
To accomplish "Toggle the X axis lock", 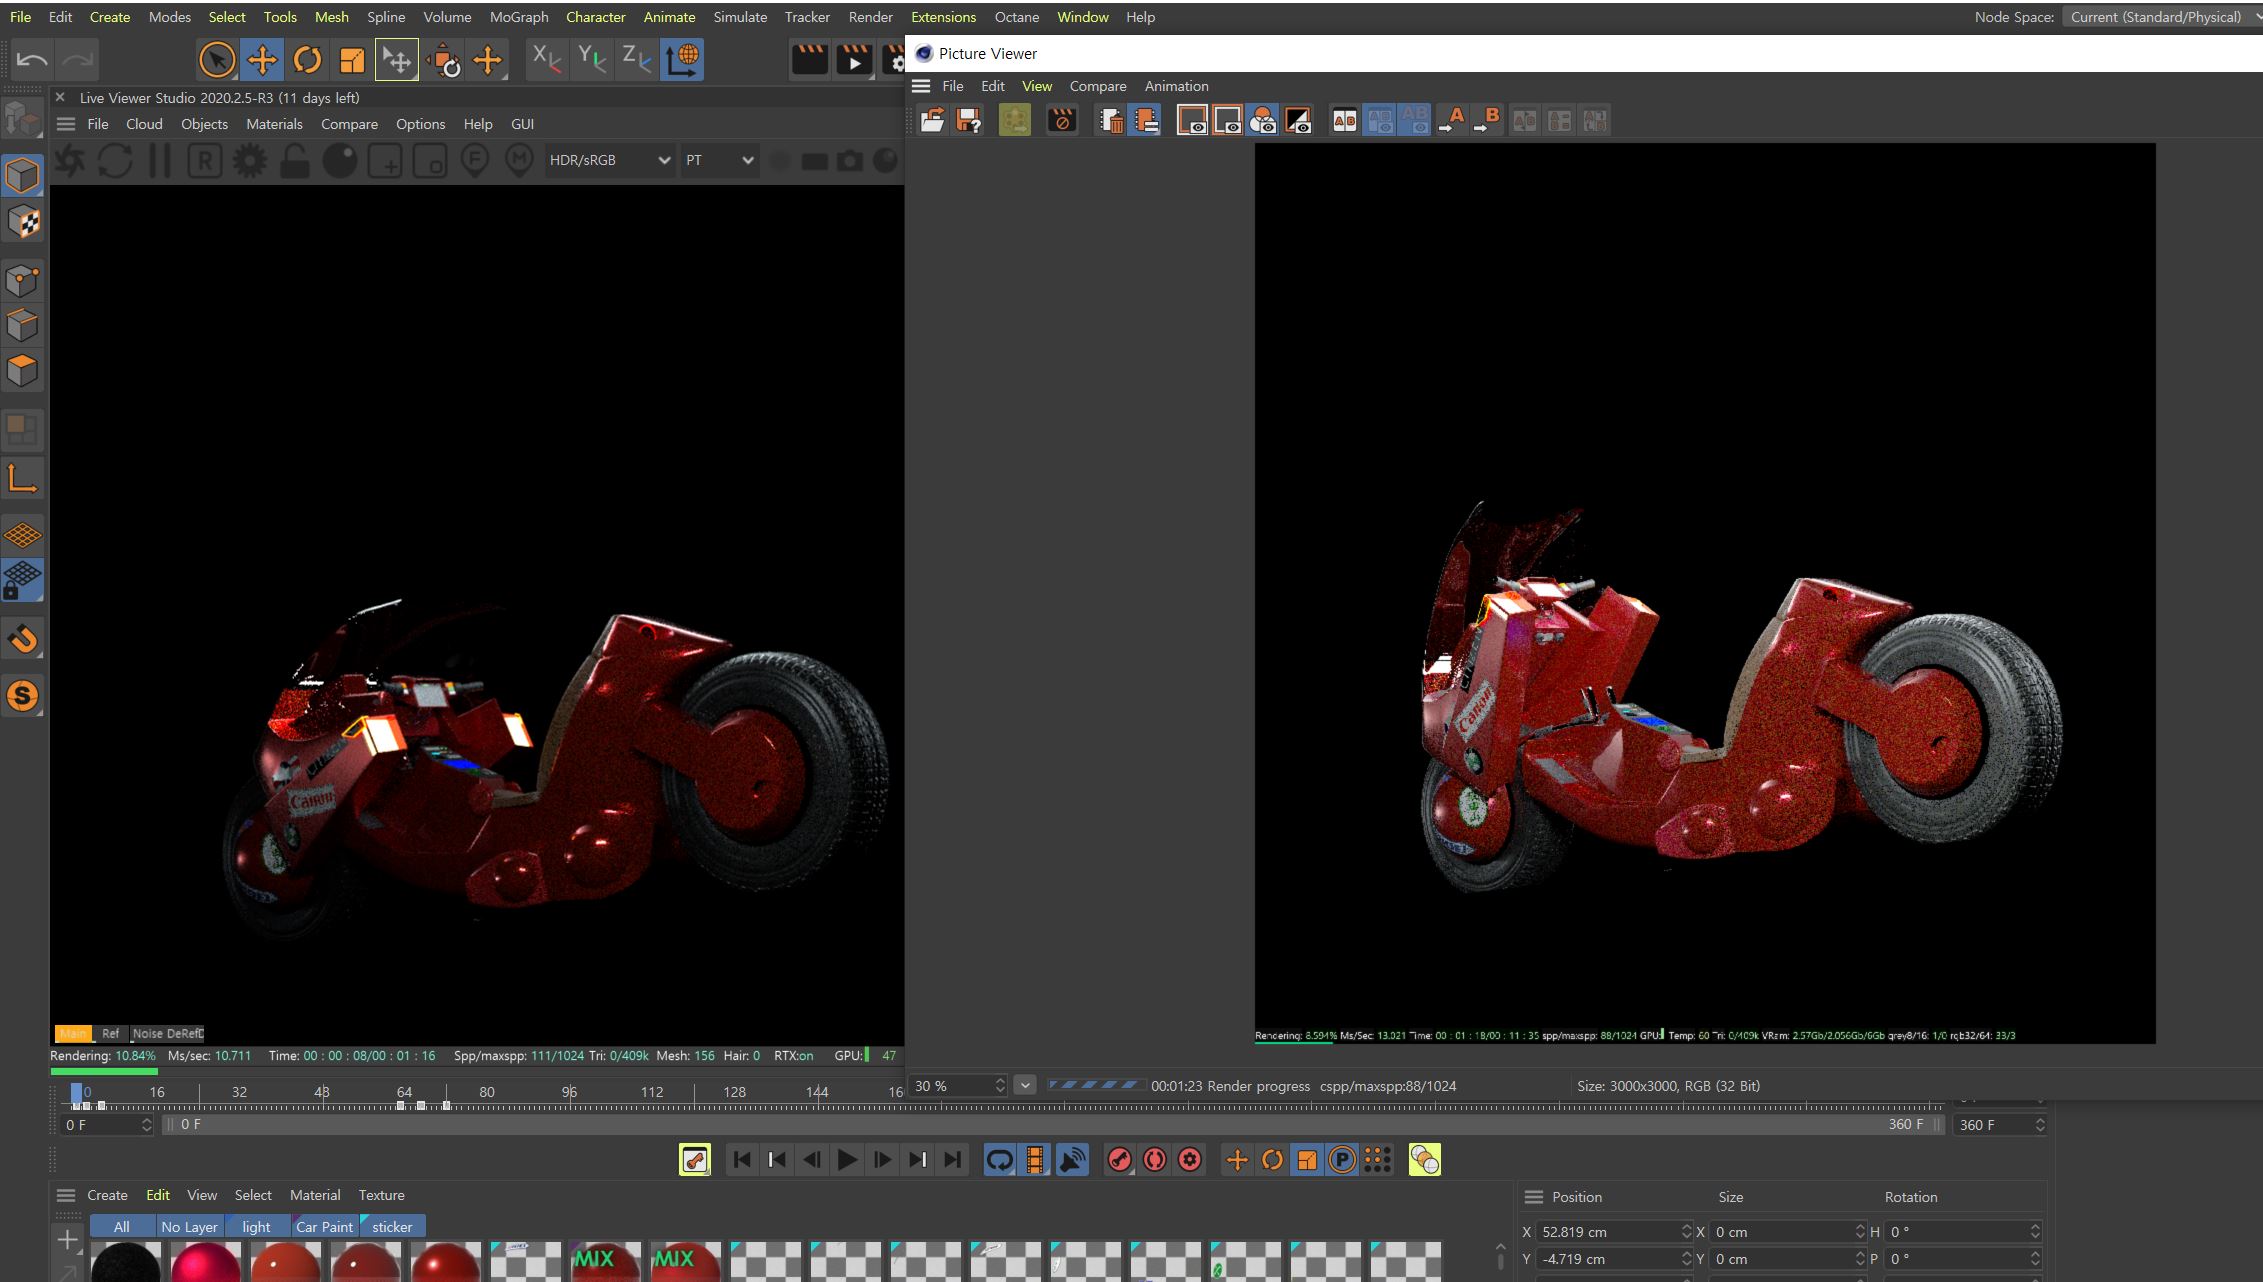I will pos(546,60).
